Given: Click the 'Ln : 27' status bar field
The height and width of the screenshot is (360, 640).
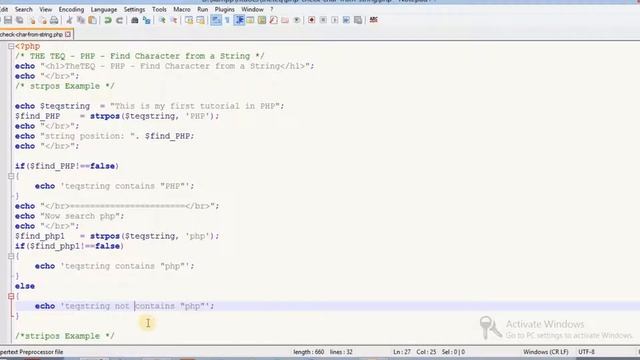Looking at the screenshot, I should click(x=402, y=352).
